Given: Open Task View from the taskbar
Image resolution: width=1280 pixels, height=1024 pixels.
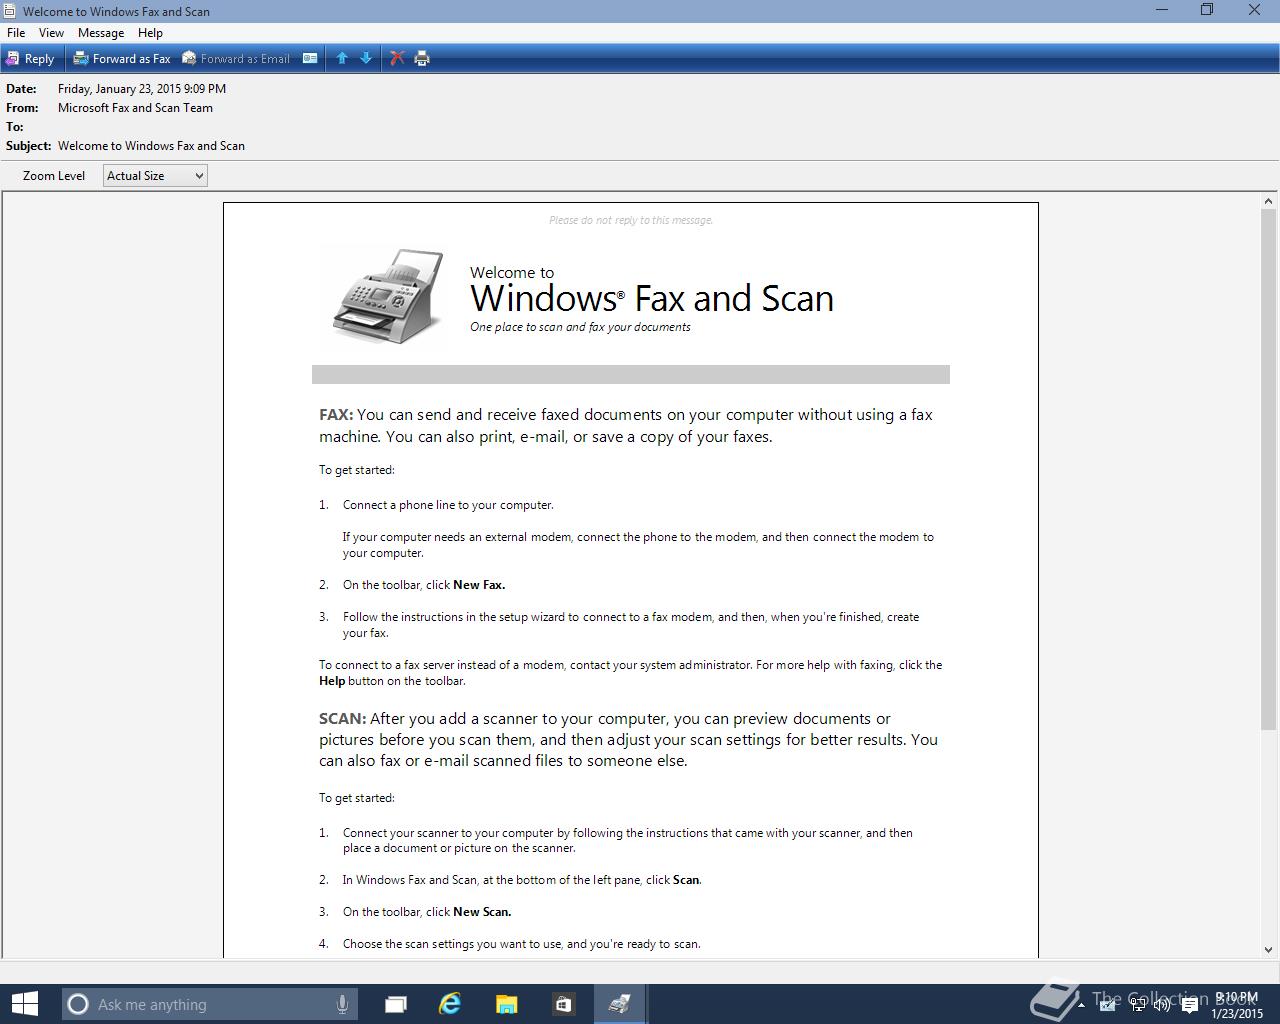Looking at the screenshot, I should point(396,1004).
